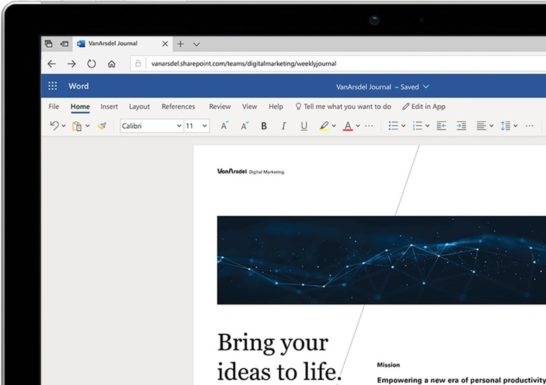Screen dimensions: 546x385
Task: Toggle Underline formatting
Action: pyautogui.click(x=304, y=126)
